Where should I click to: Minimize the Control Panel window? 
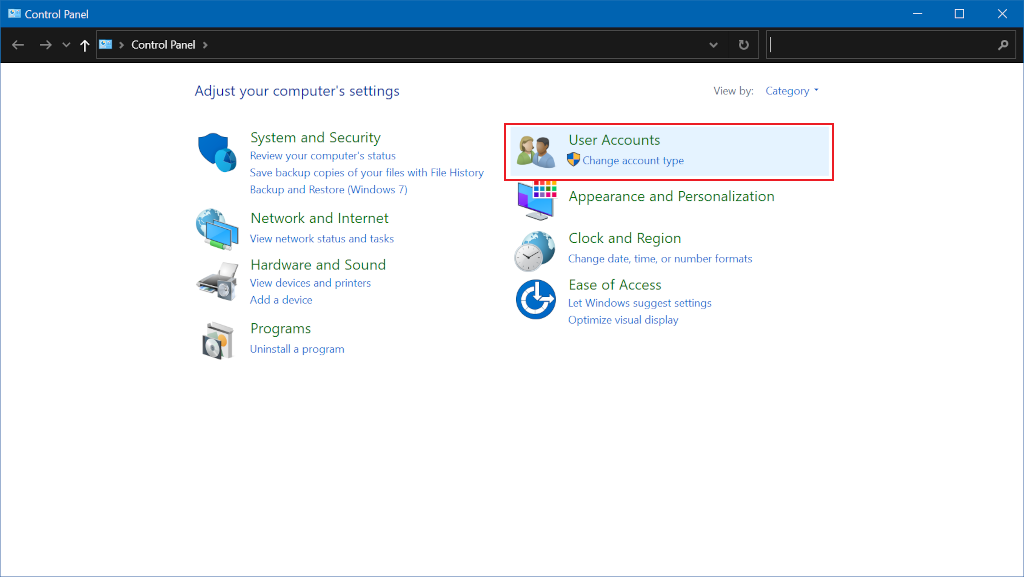point(918,14)
